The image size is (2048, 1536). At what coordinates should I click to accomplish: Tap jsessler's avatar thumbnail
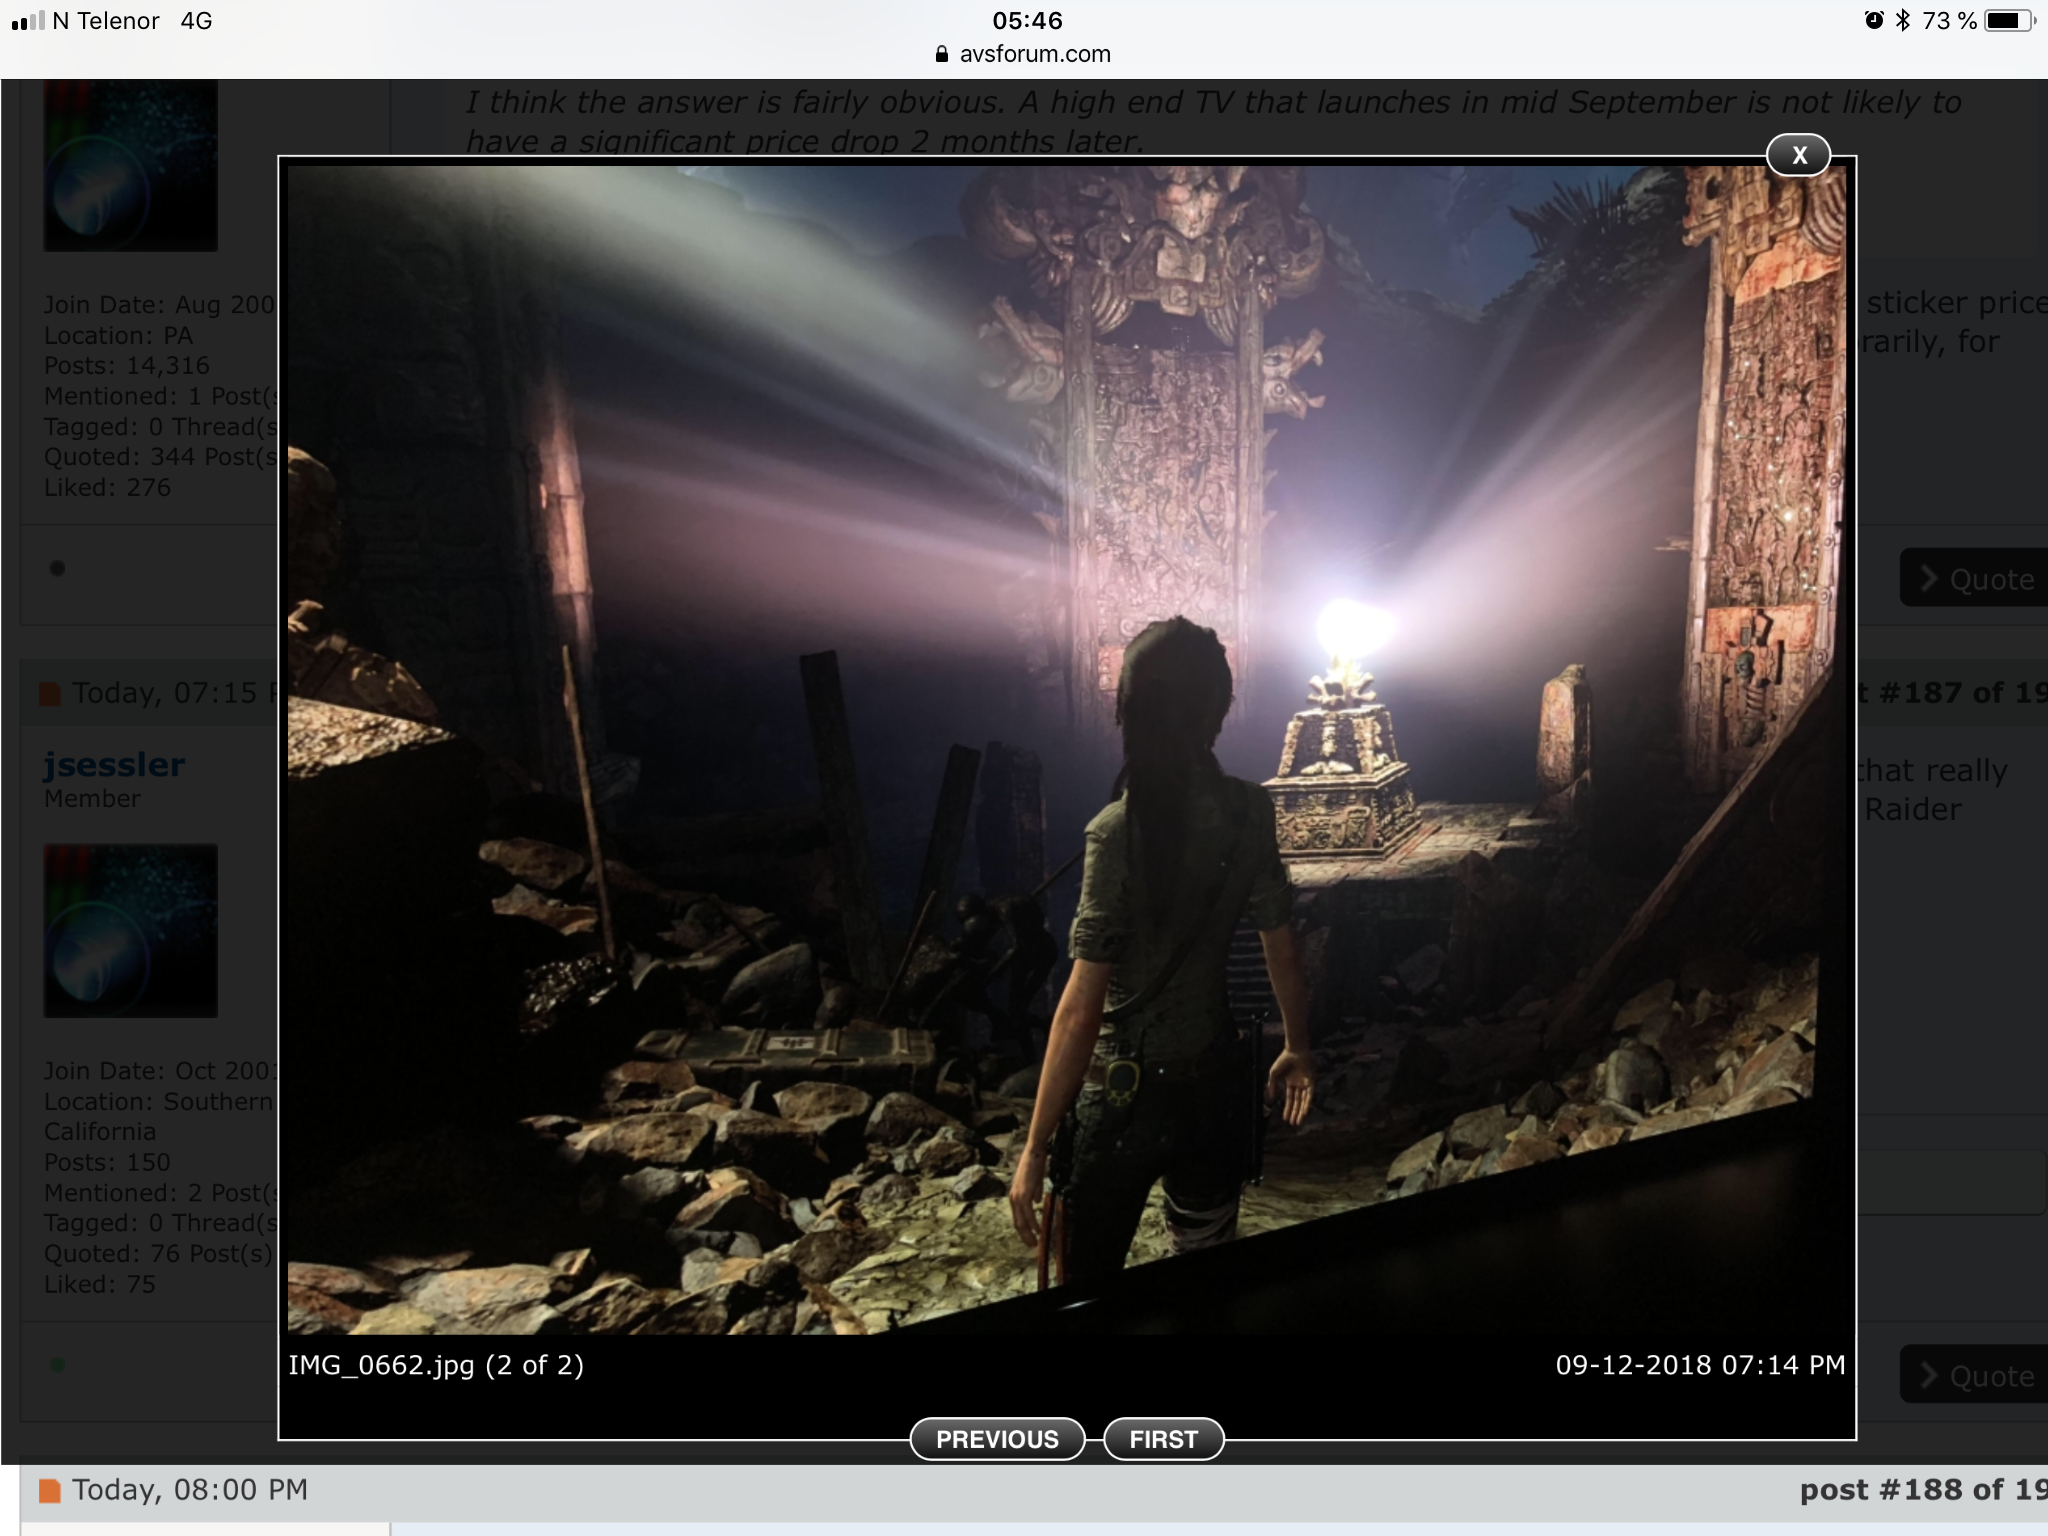tap(130, 930)
